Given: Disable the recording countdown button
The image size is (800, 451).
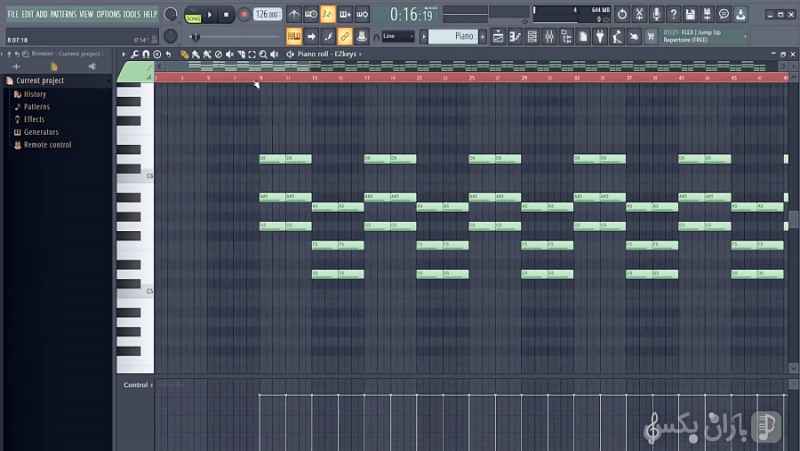Looking at the screenshot, I should tap(328, 14).
